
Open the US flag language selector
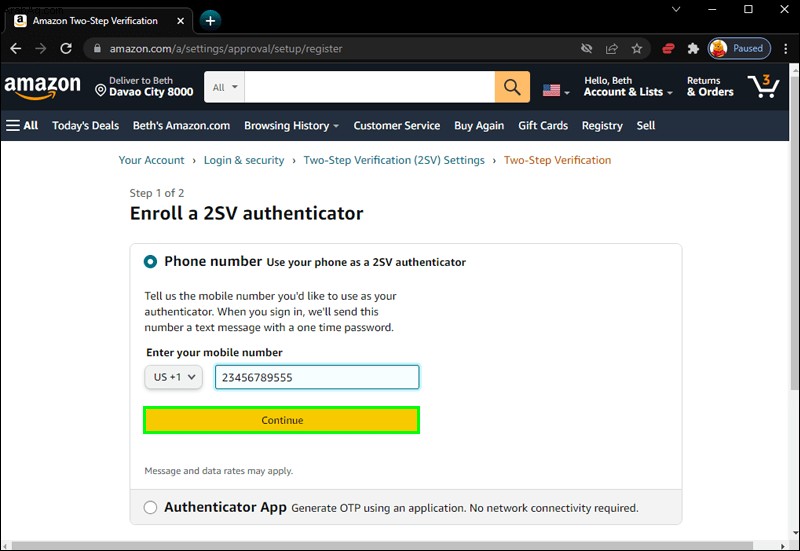(x=556, y=90)
